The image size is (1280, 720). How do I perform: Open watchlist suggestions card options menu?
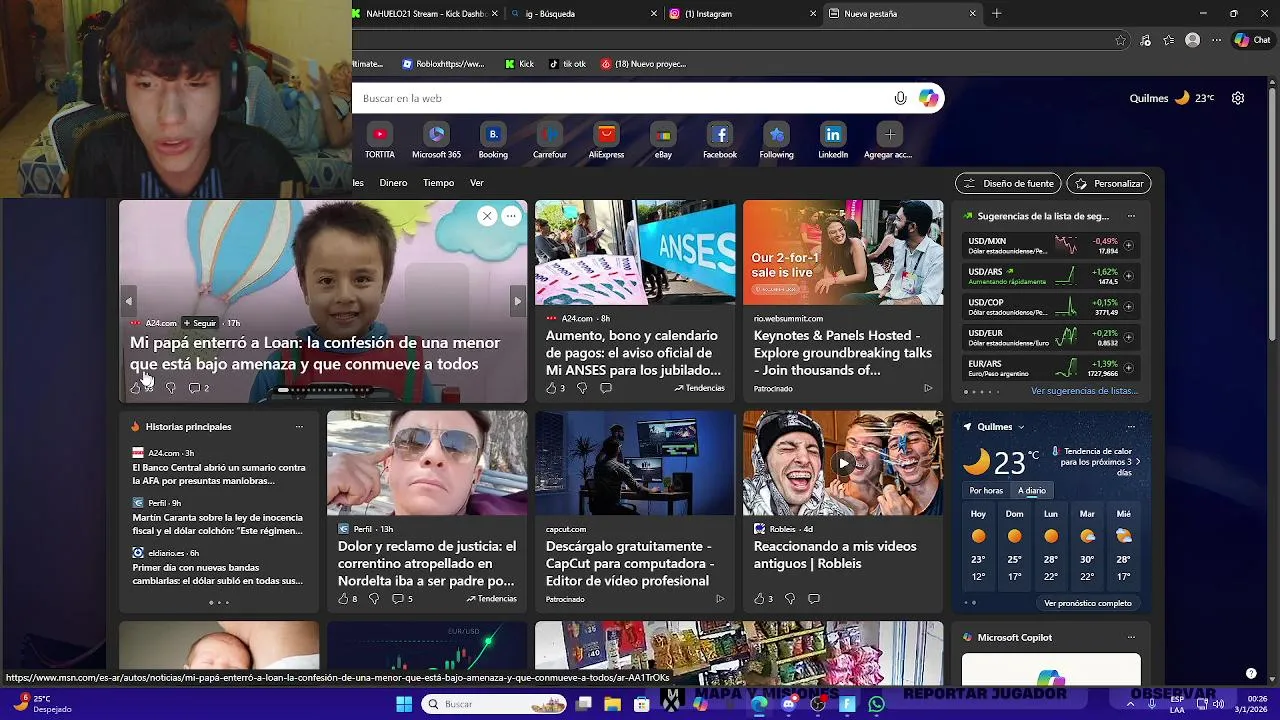(1131, 216)
